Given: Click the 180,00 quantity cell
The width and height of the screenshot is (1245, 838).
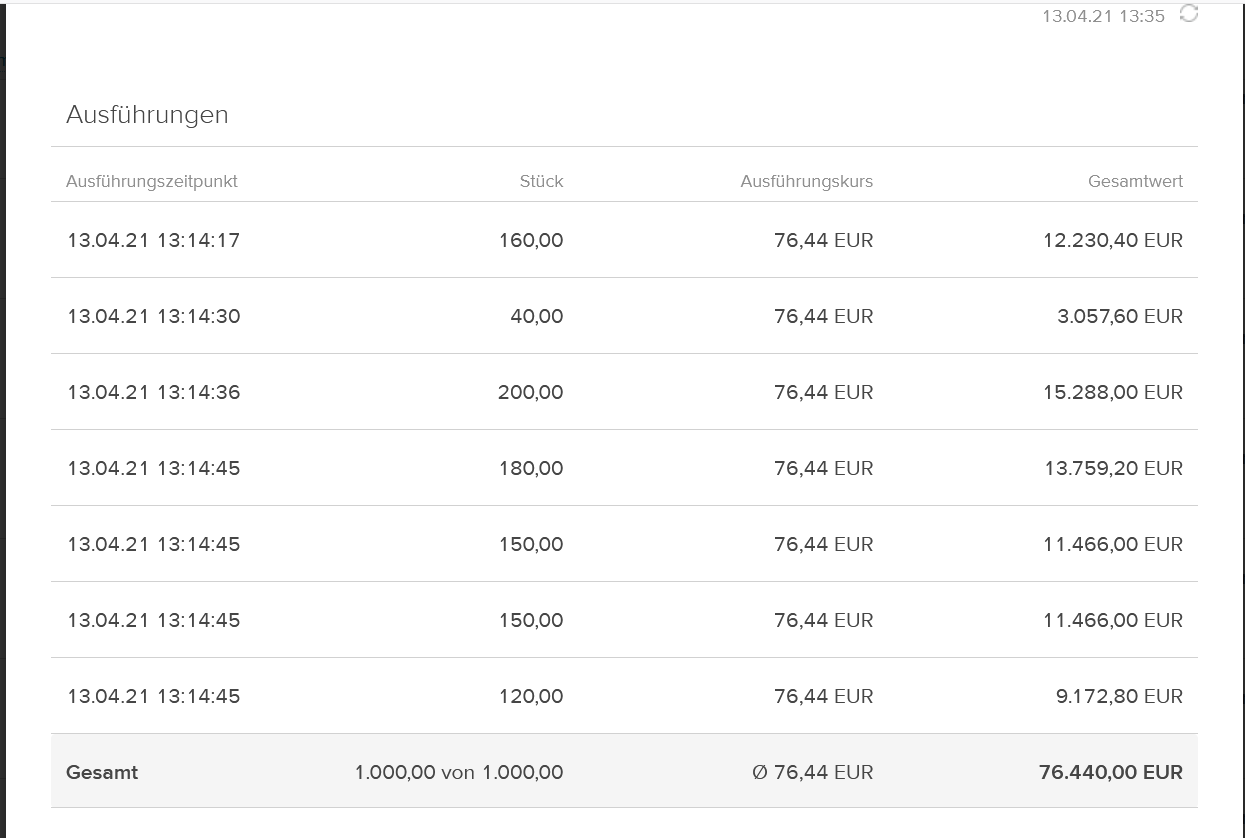Looking at the screenshot, I should click(531, 468).
